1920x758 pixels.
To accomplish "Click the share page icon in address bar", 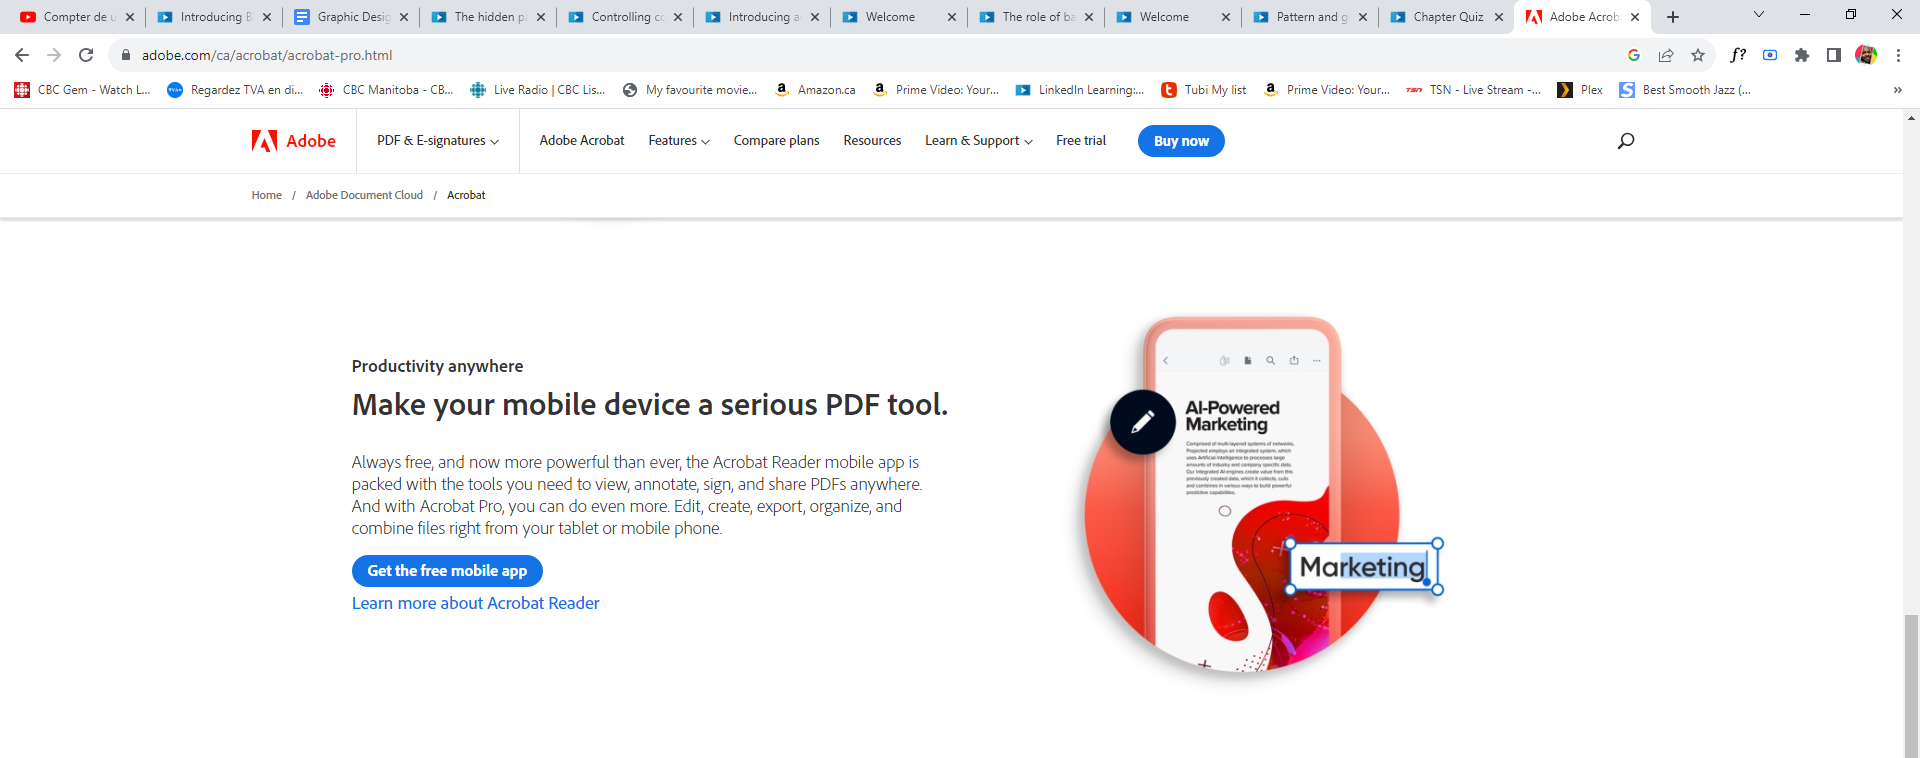I will (x=1666, y=55).
